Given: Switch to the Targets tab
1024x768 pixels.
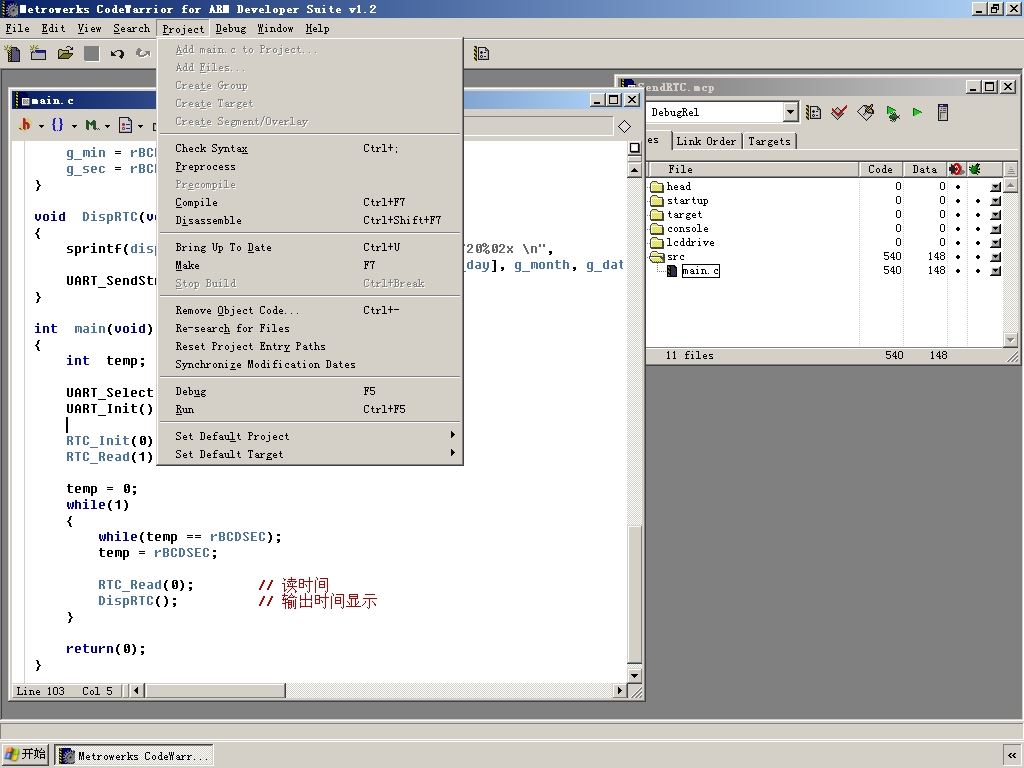Looking at the screenshot, I should click(769, 141).
